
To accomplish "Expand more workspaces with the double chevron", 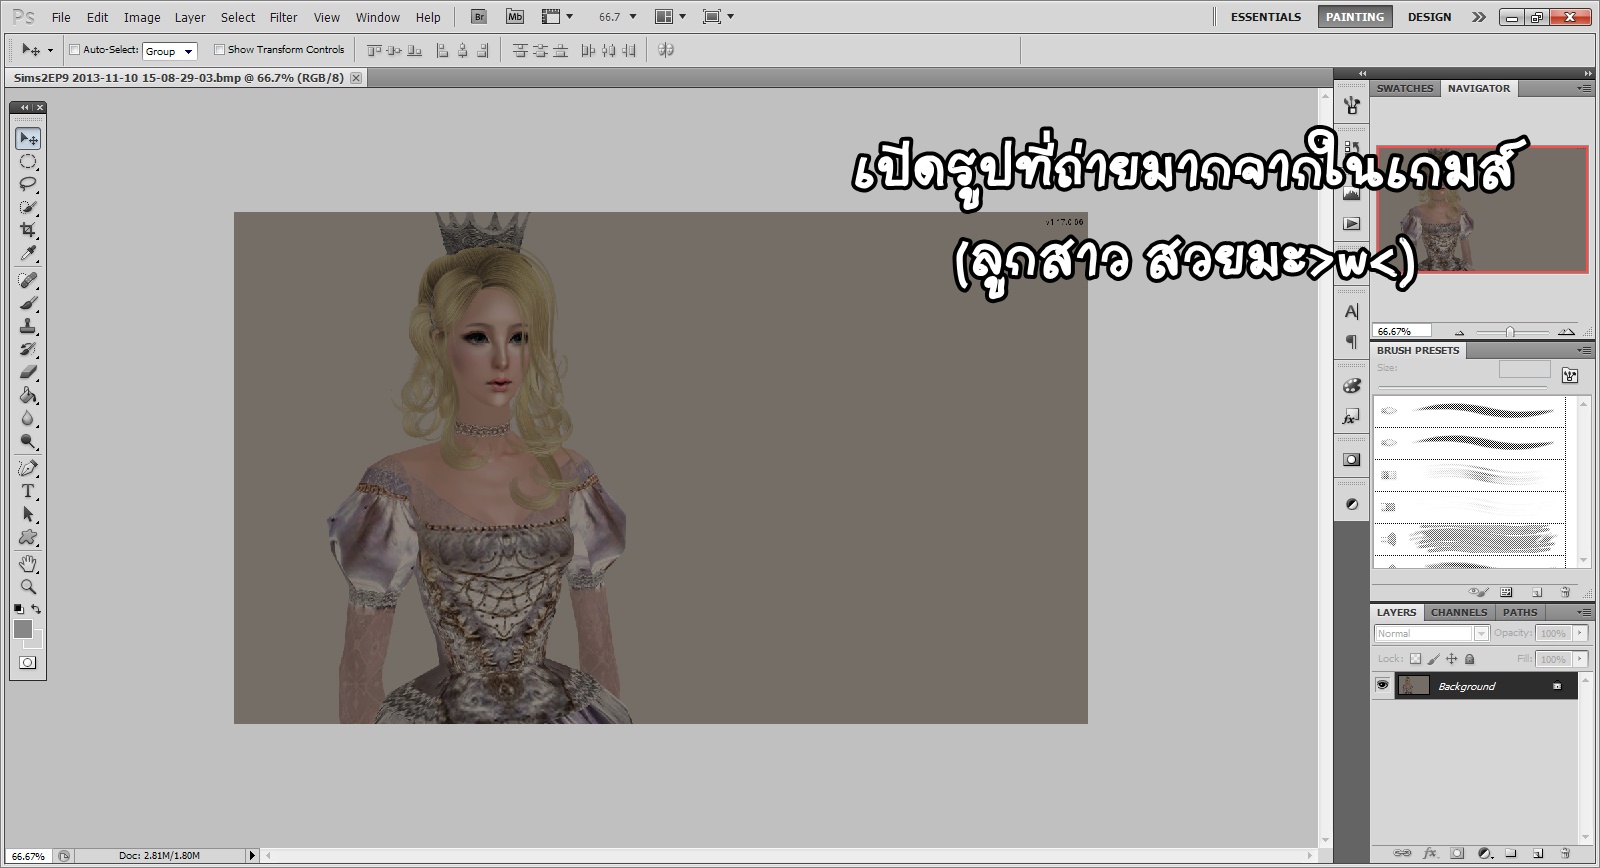I will coord(1479,17).
